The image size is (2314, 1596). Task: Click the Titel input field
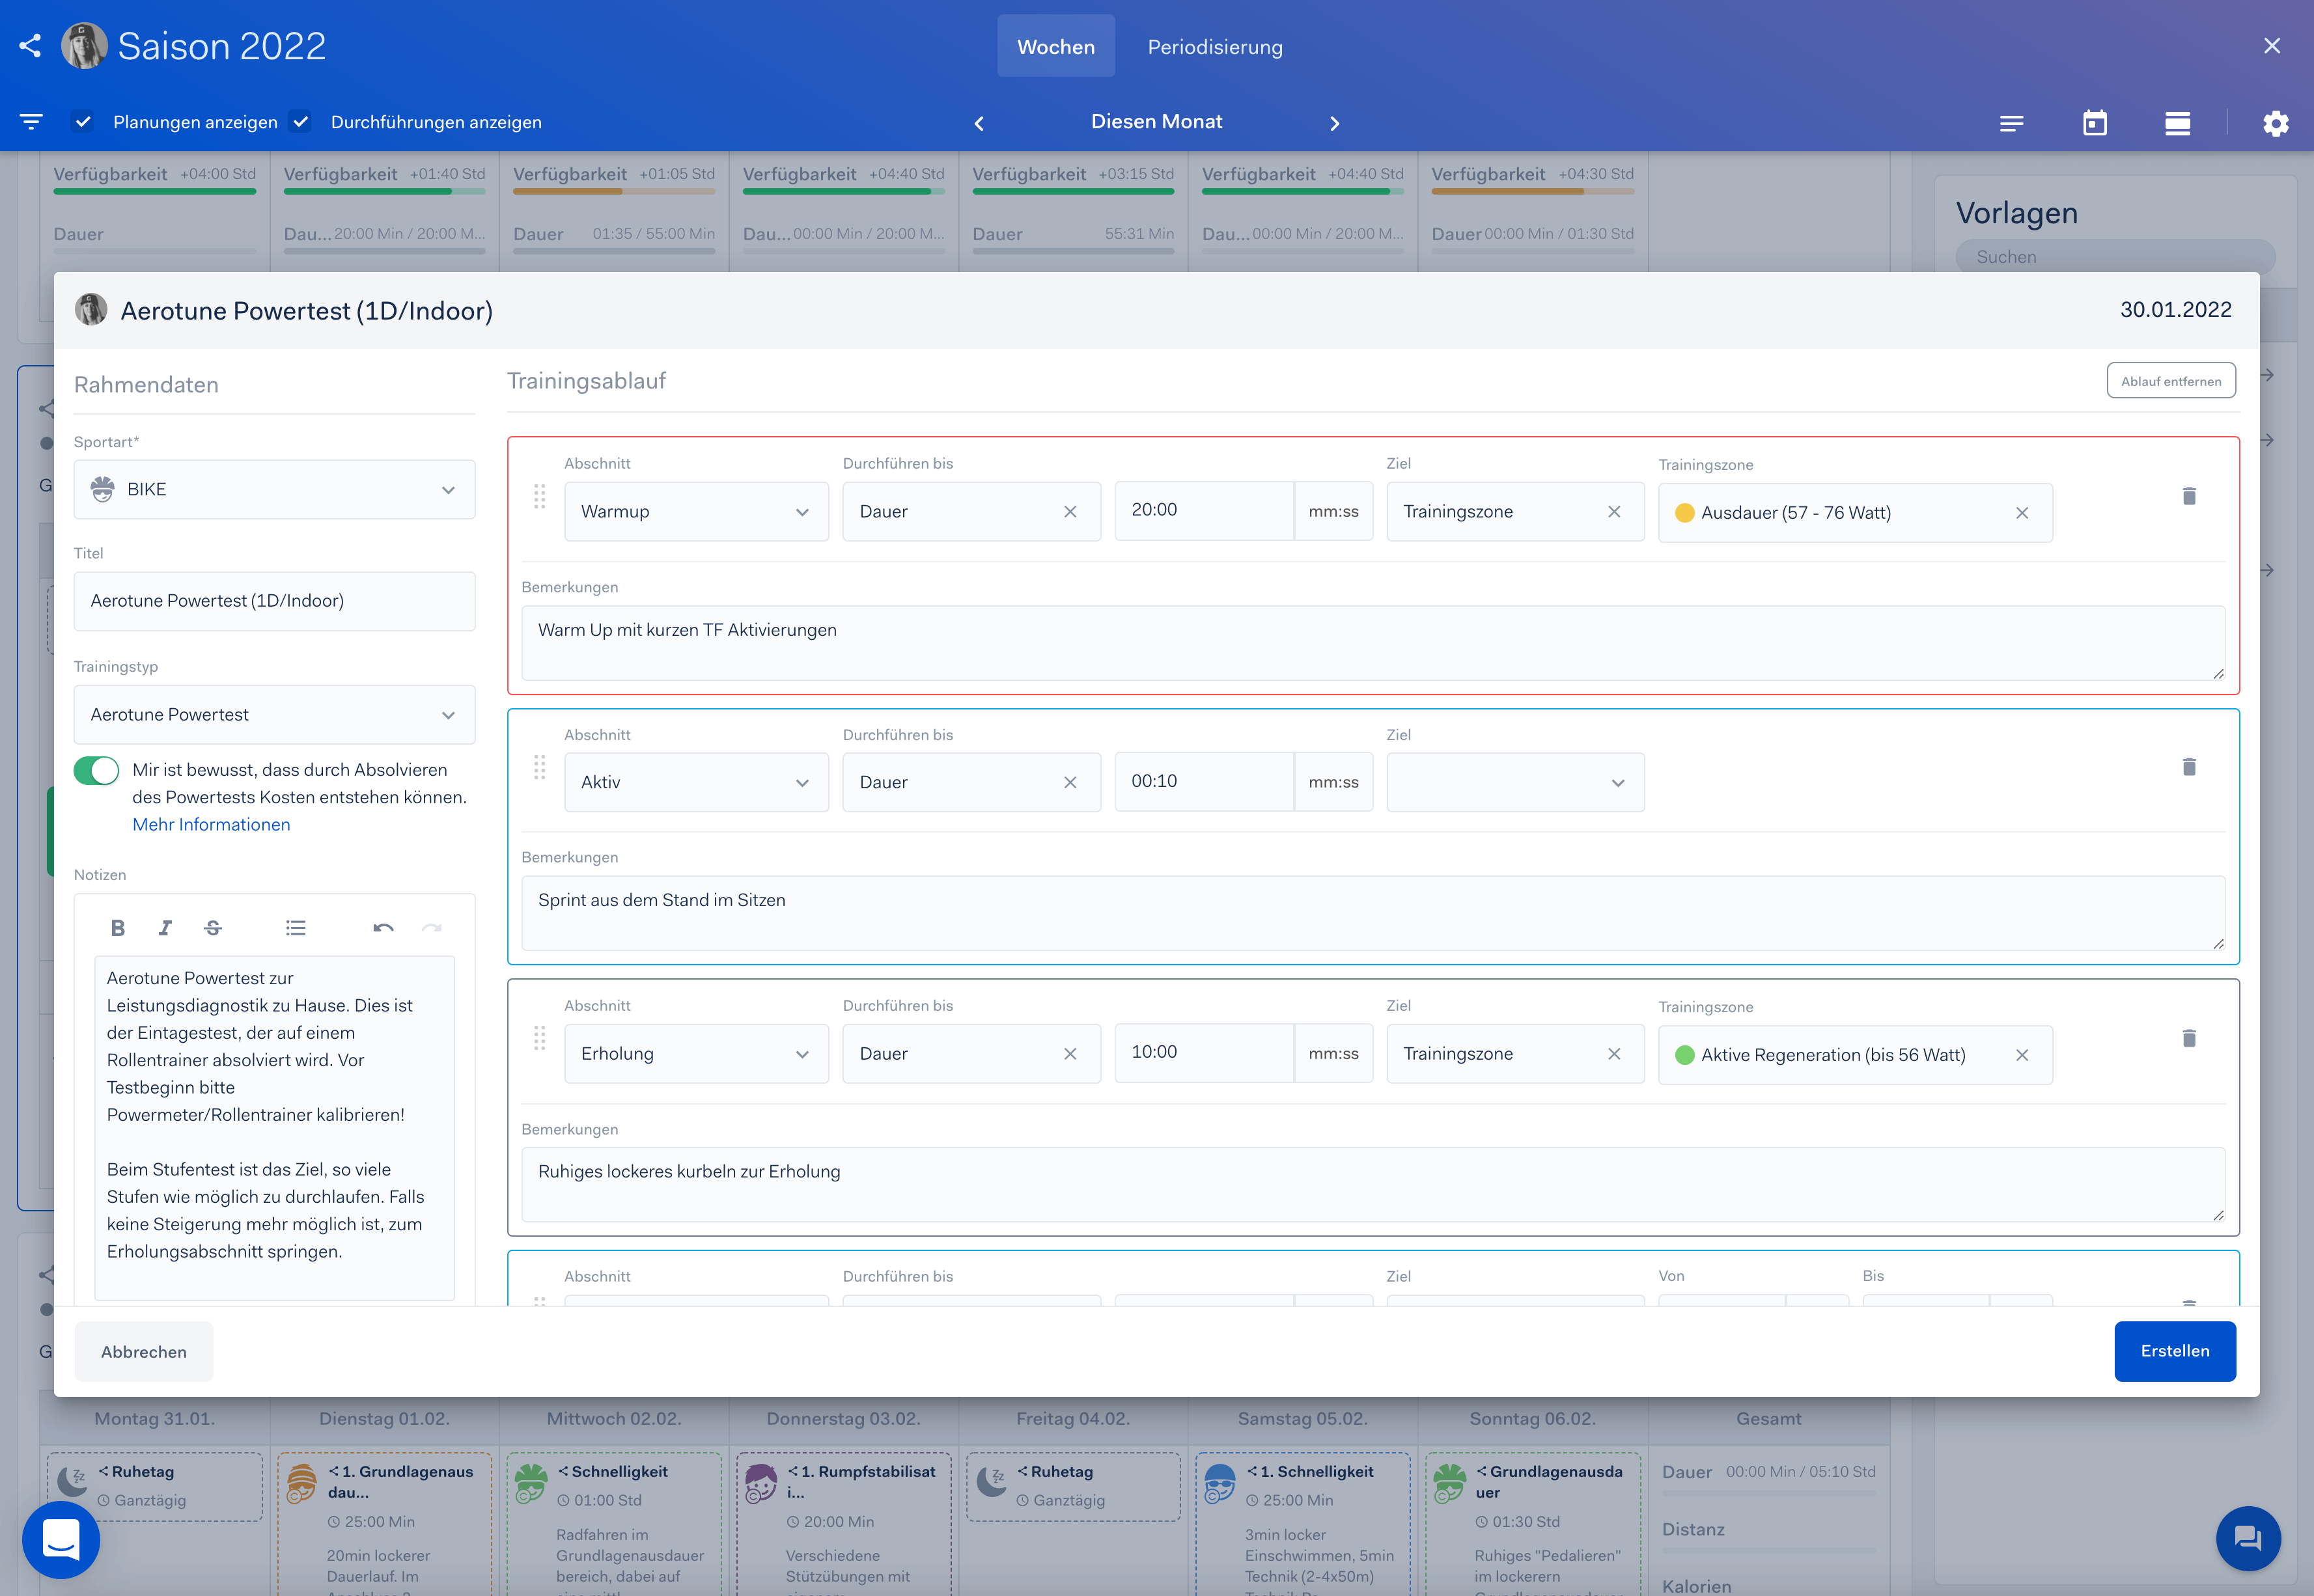pyautogui.click(x=274, y=601)
